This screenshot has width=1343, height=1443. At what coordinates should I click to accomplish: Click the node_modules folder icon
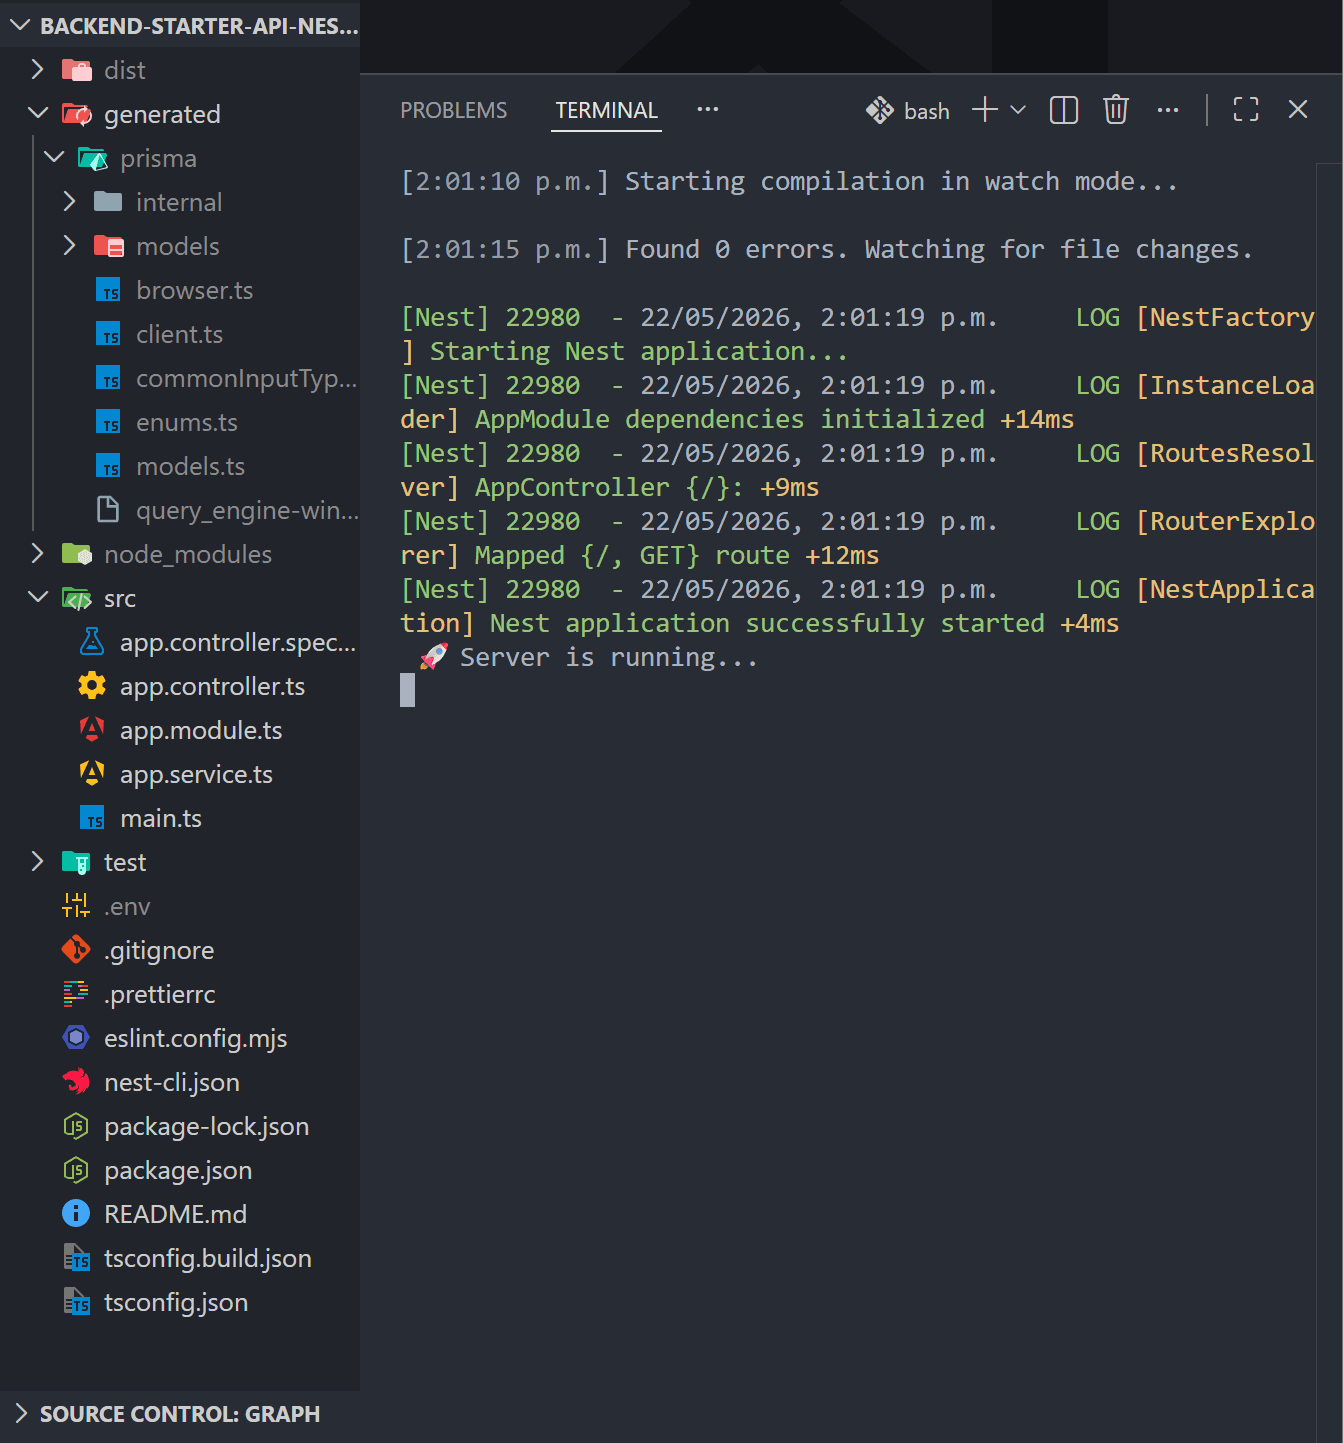point(76,553)
